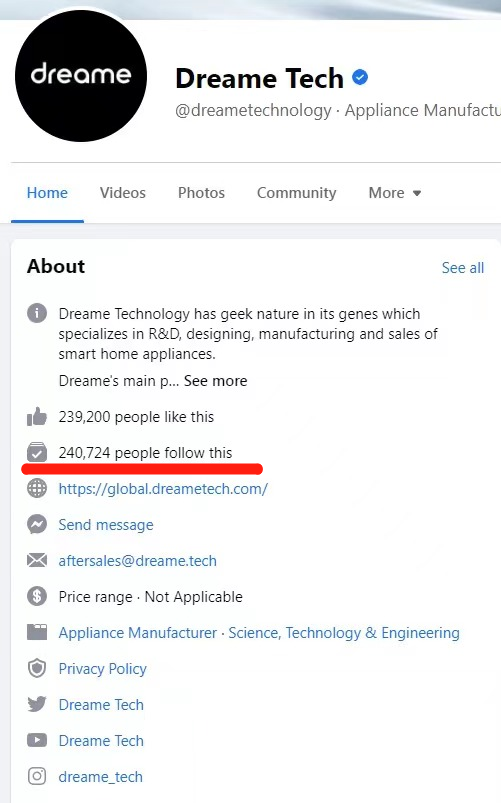
Task: Click the envelope email icon
Action: coord(37,560)
